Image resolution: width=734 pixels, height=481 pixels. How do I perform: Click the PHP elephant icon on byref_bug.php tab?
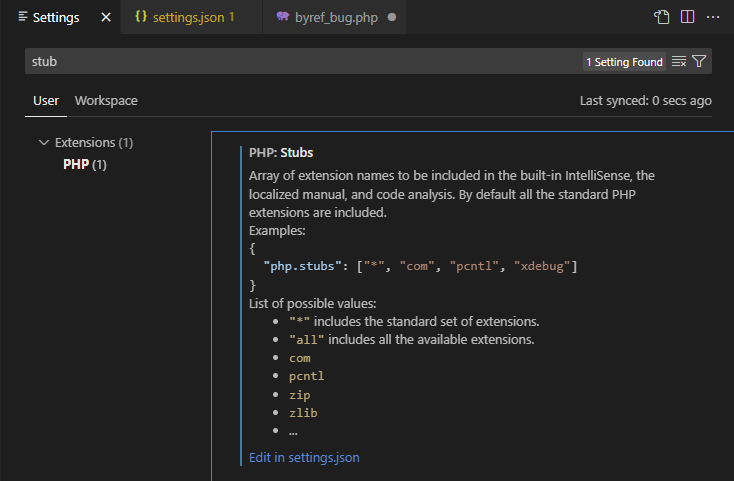pyautogui.click(x=285, y=17)
